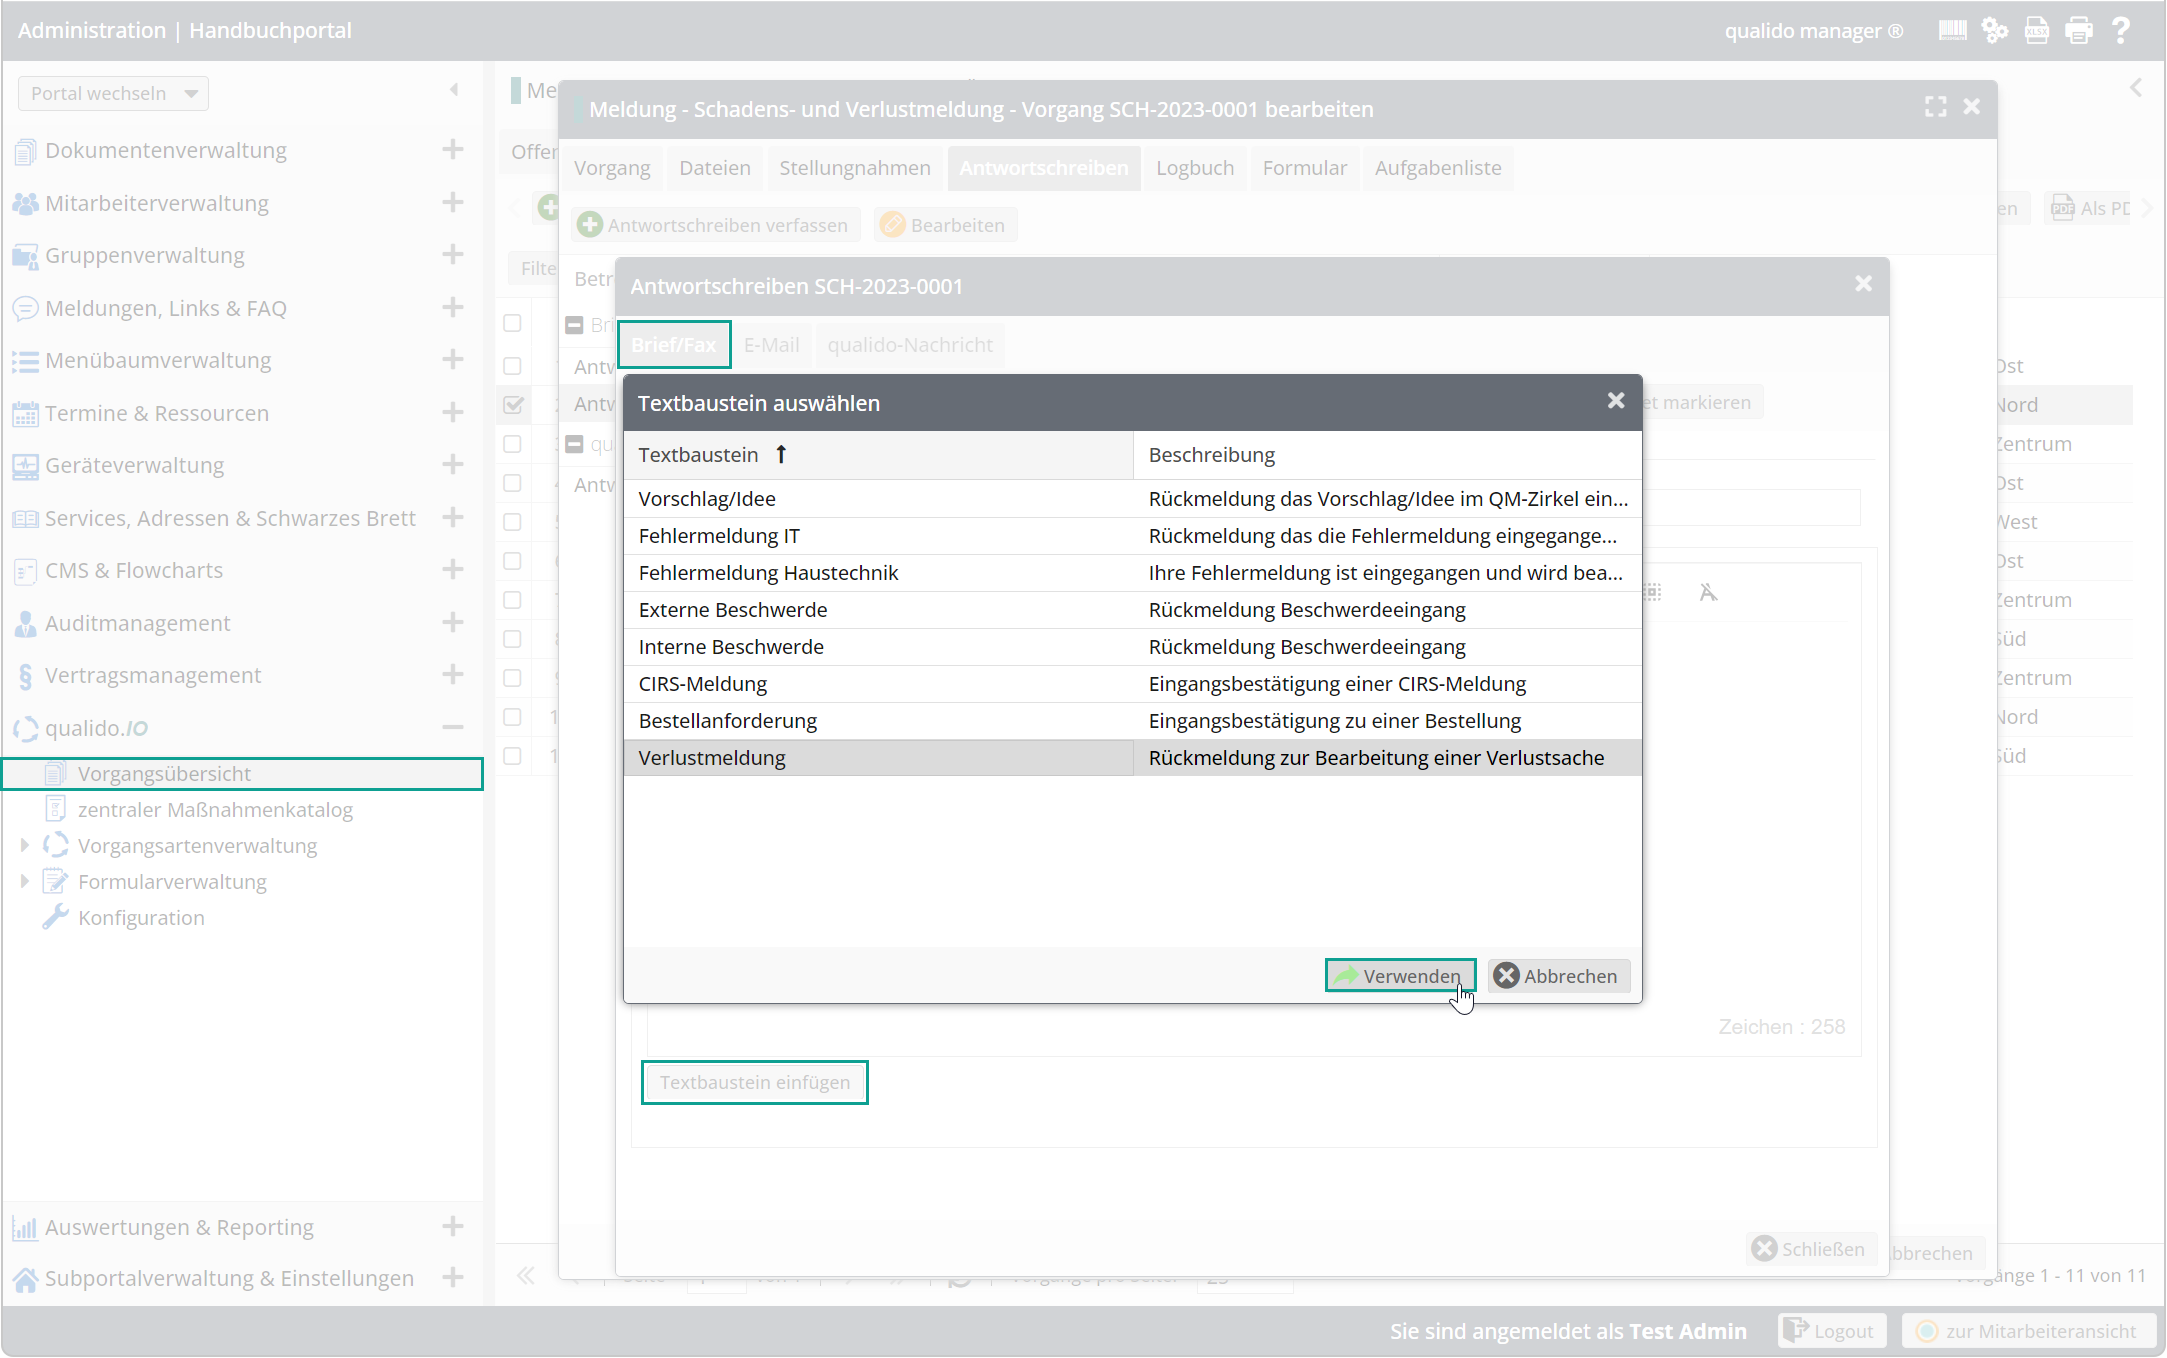Click the Konfiguration wrench icon
Screen dimensions: 2167x1358
pyautogui.click(x=56, y=917)
